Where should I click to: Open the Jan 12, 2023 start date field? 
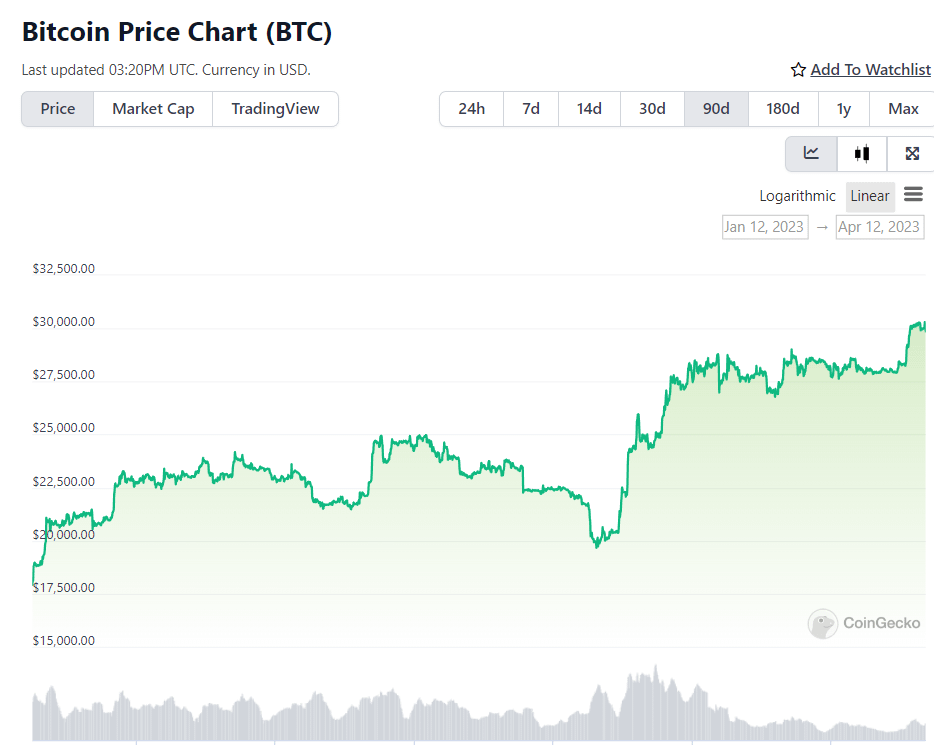click(x=764, y=227)
